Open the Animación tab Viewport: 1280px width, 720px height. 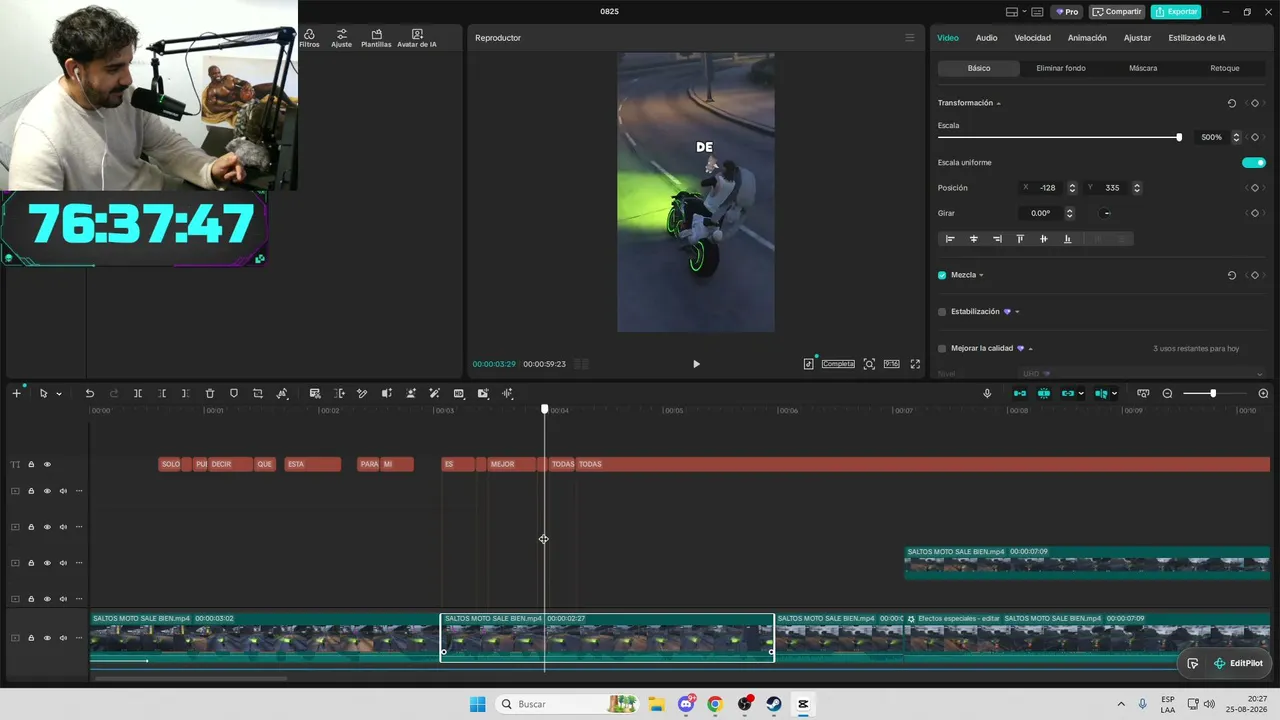point(1087,38)
